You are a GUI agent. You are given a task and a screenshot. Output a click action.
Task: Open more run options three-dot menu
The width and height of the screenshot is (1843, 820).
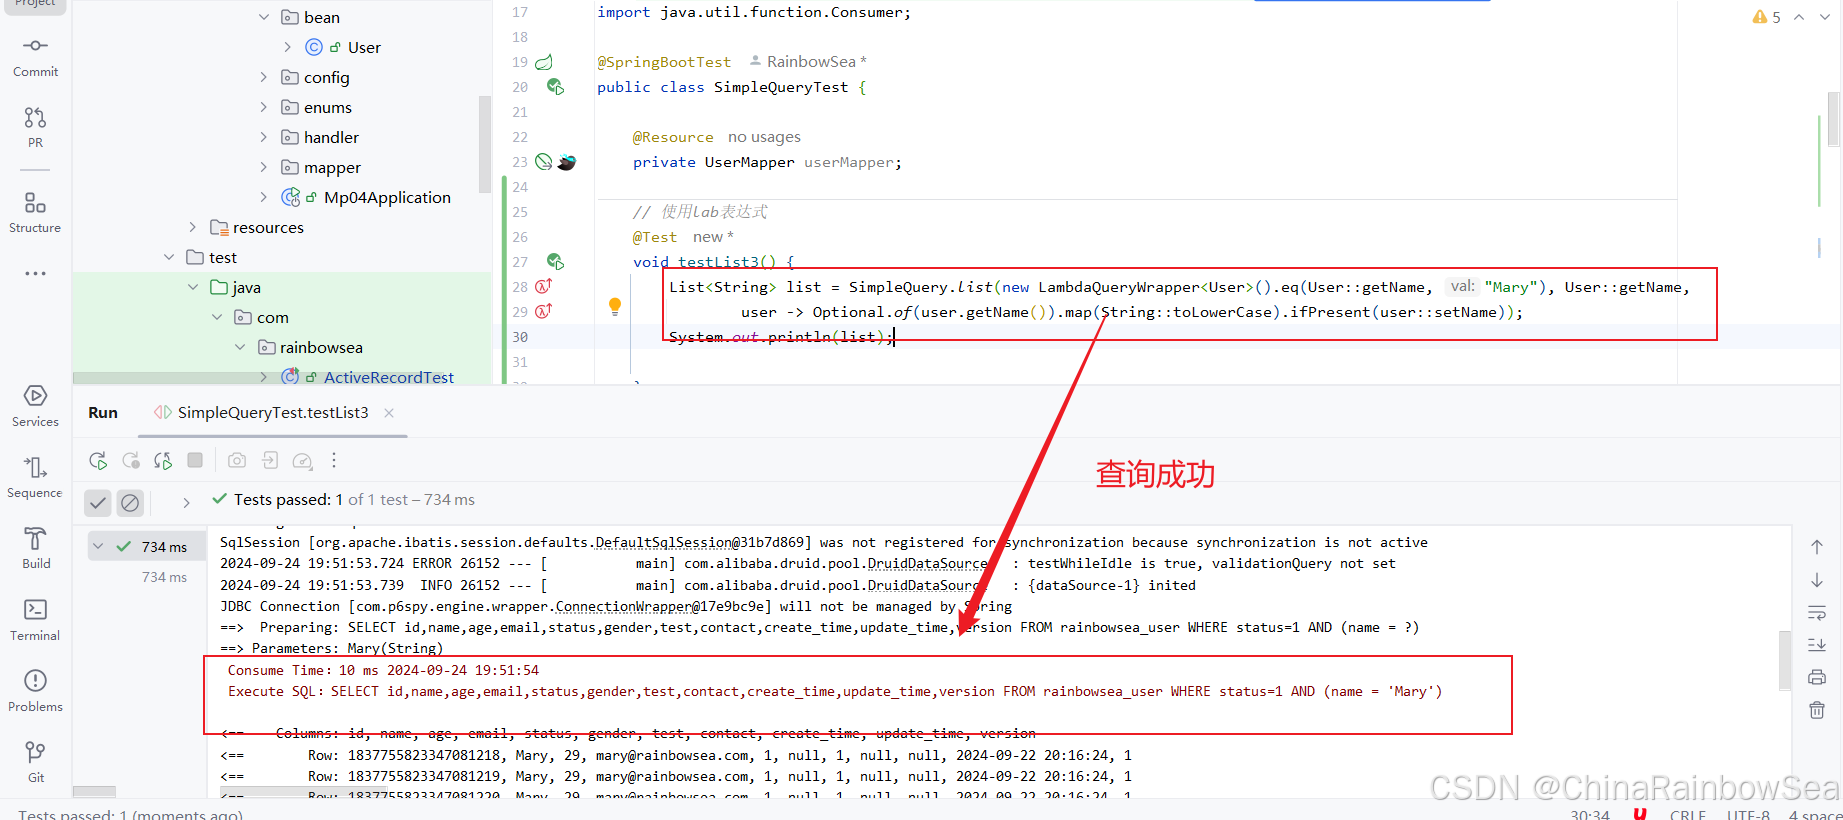click(334, 461)
